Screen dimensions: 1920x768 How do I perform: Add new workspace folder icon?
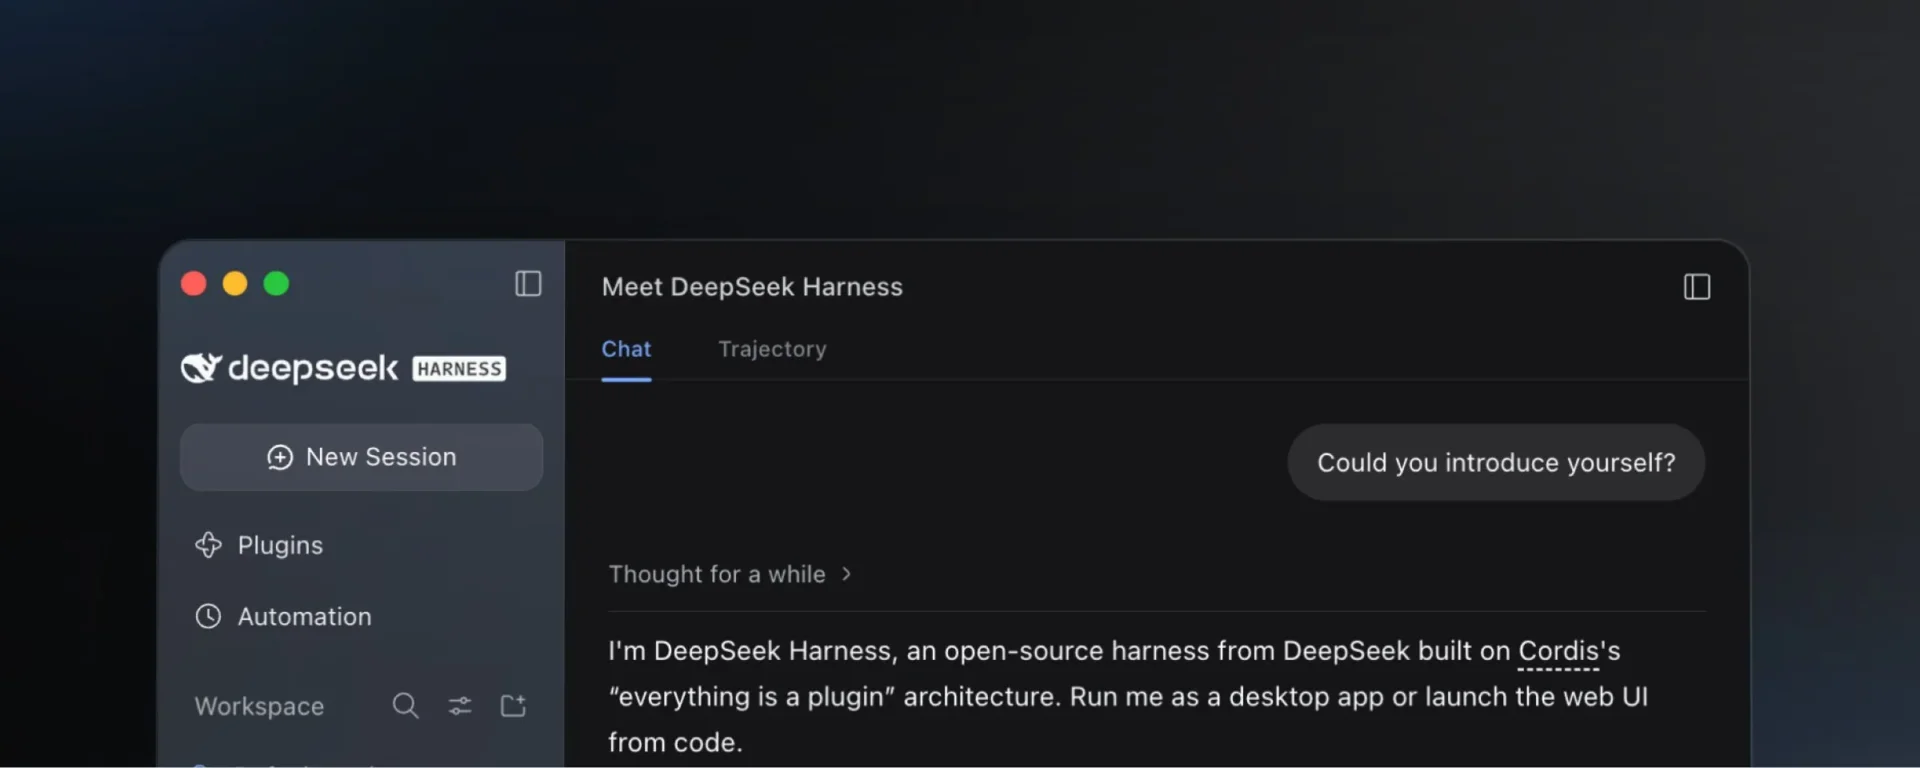(x=513, y=706)
